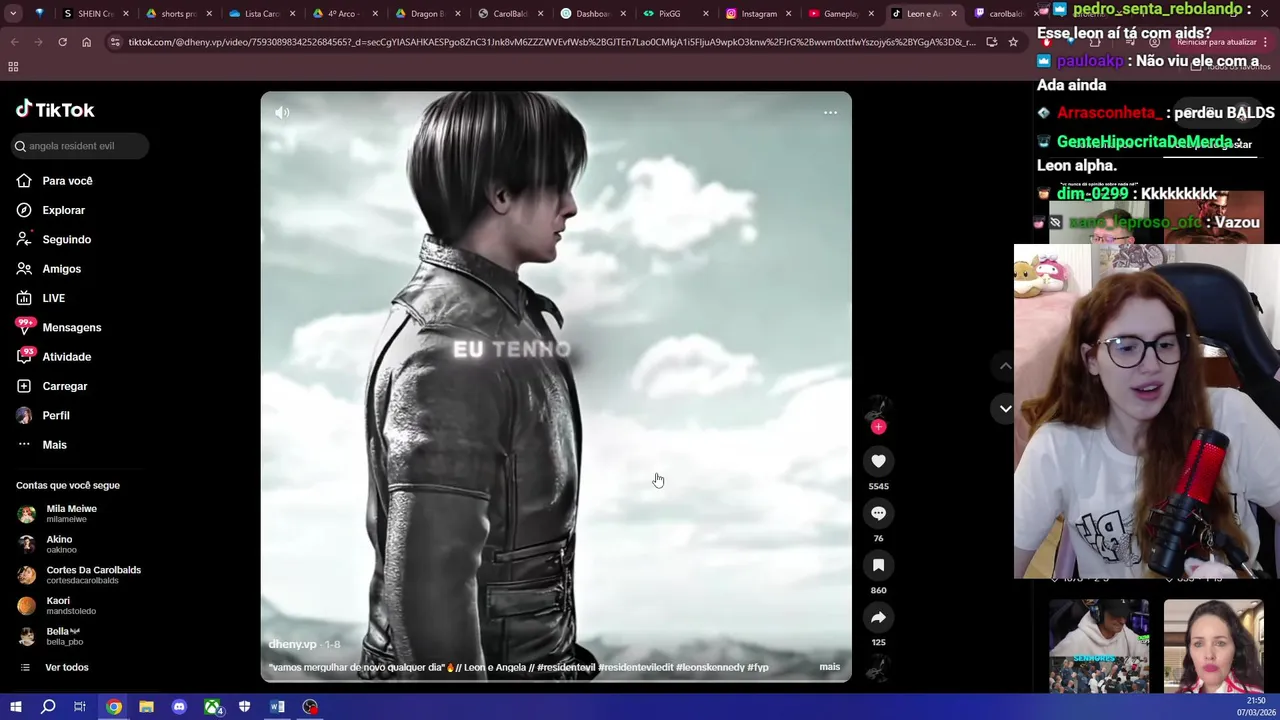
Task: Open the Para você feed
Action: [x=67, y=181]
